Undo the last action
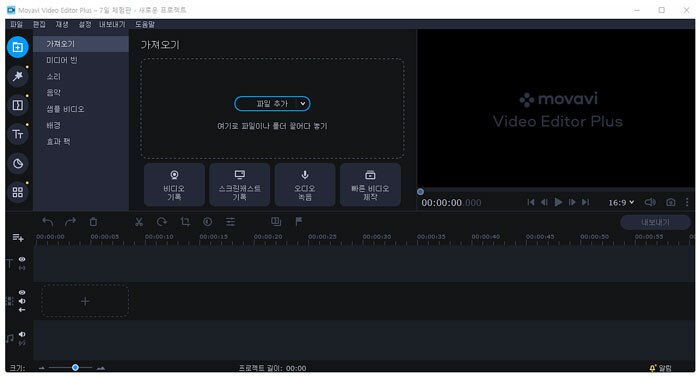 pos(47,222)
